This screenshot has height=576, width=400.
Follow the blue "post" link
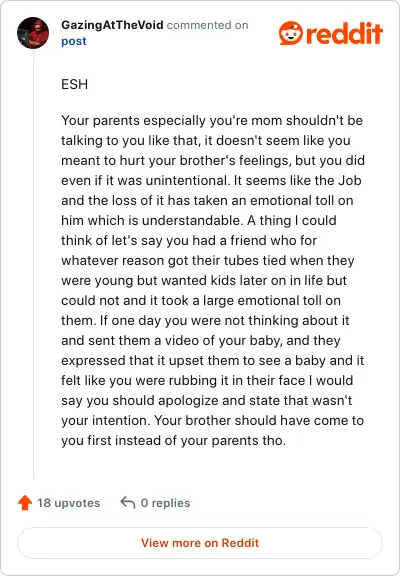(74, 41)
